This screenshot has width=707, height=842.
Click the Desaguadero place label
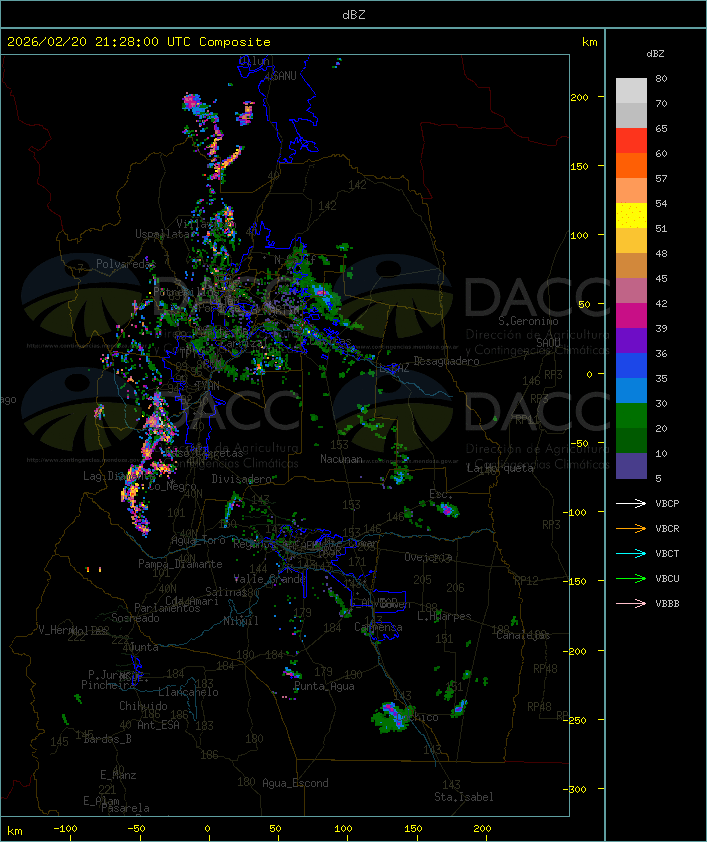point(446,361)
